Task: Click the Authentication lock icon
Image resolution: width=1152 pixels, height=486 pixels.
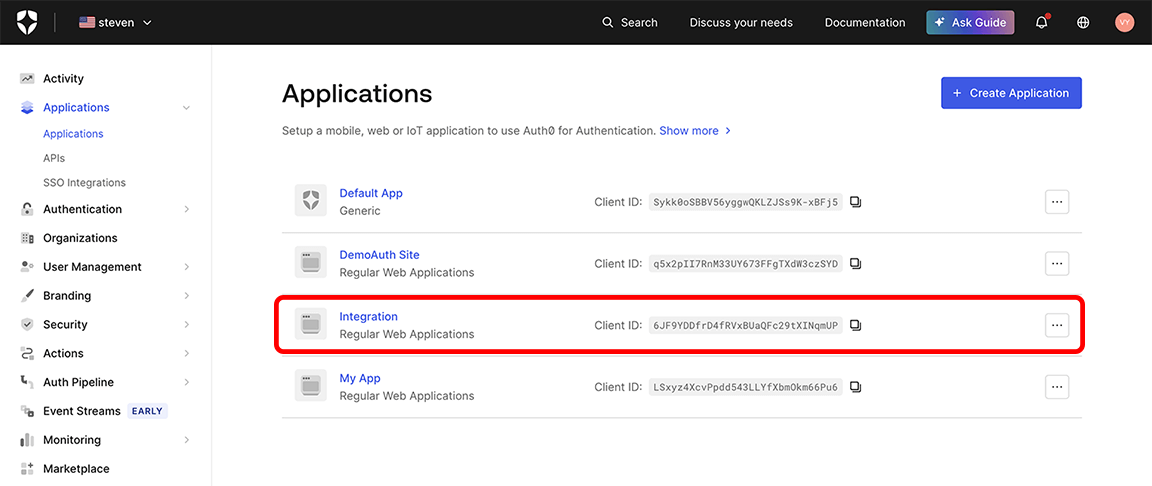Action: tap(27, 209)
